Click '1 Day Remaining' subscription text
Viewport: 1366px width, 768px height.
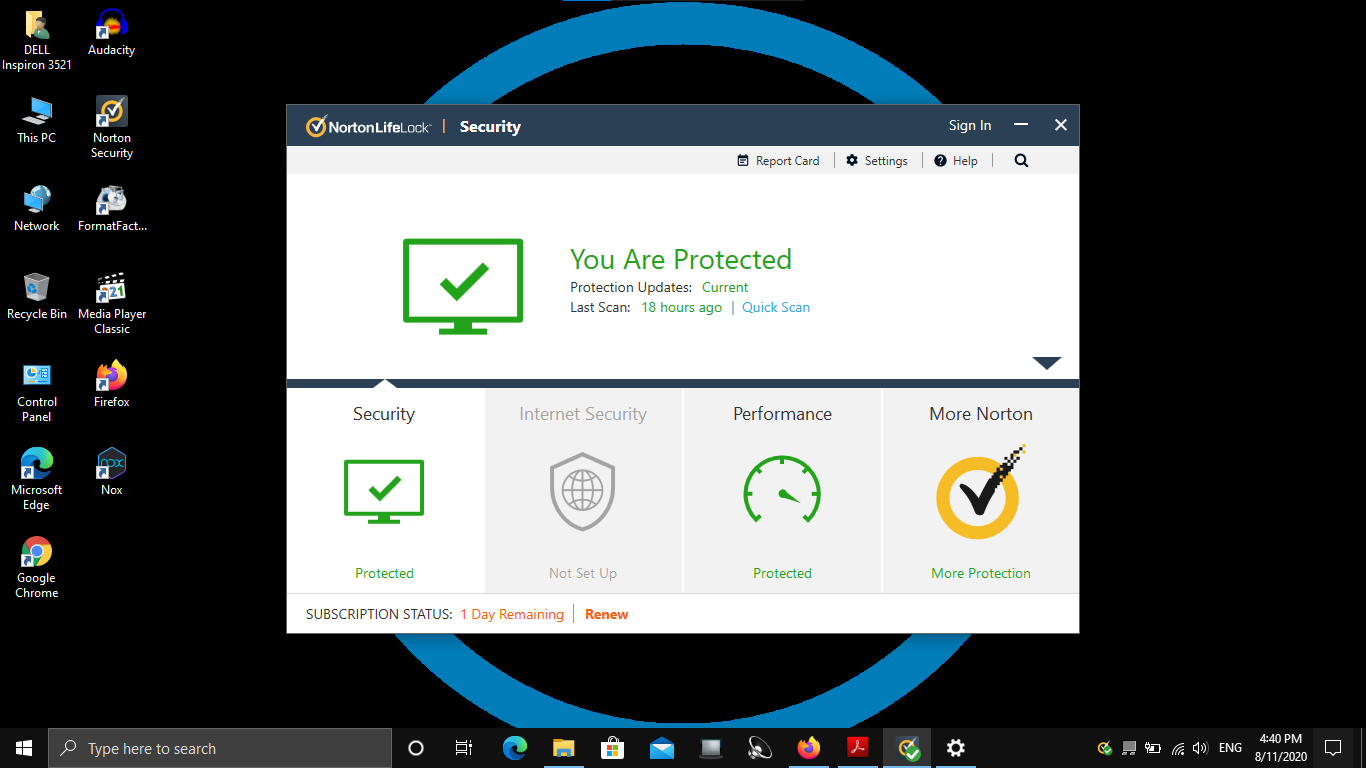512,614
